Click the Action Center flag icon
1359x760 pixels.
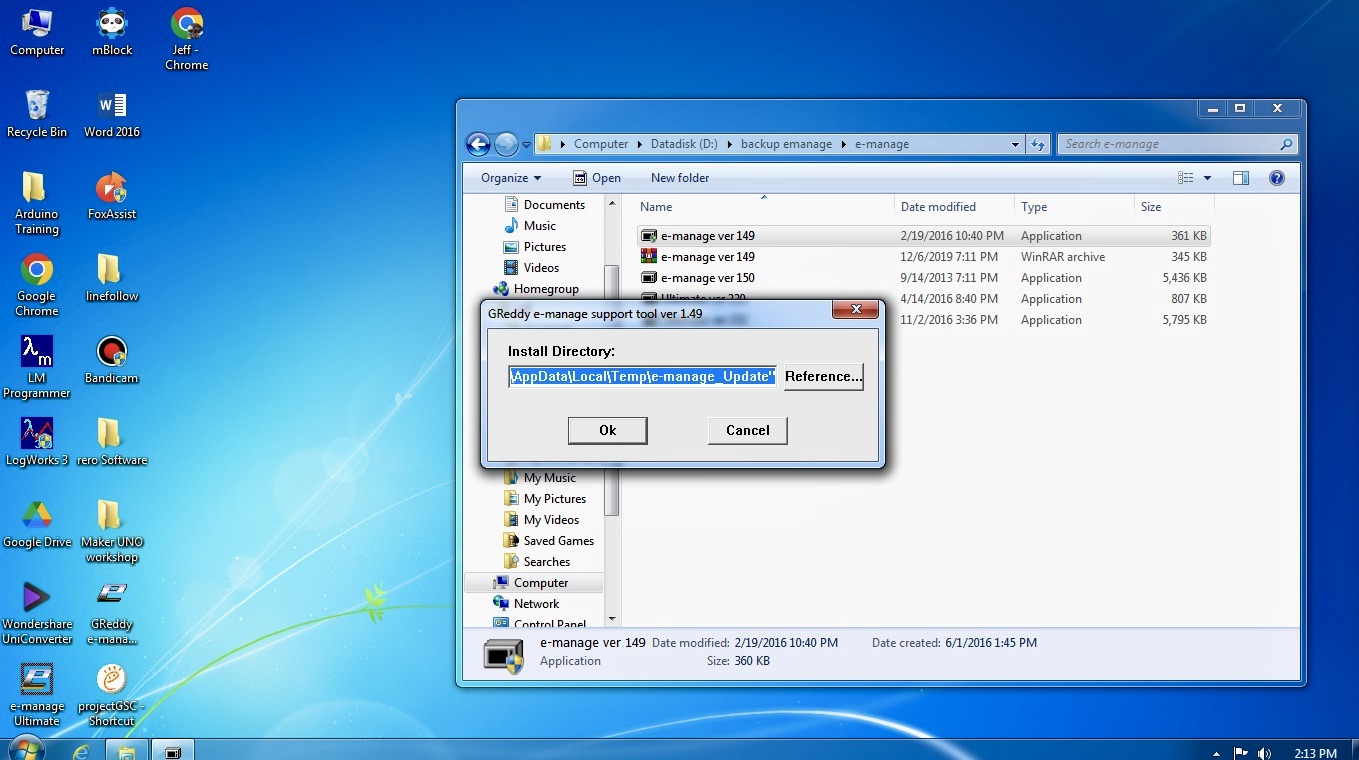(x=1241, y=752)
